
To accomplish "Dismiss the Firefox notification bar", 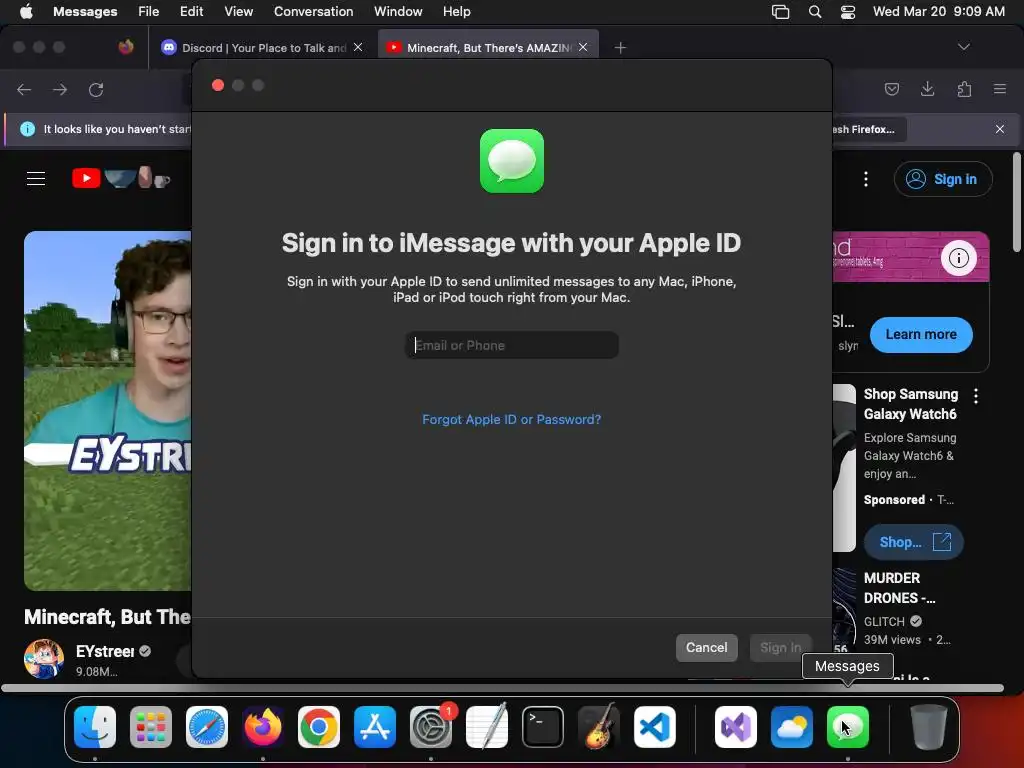I will [x=1000, y=129].
